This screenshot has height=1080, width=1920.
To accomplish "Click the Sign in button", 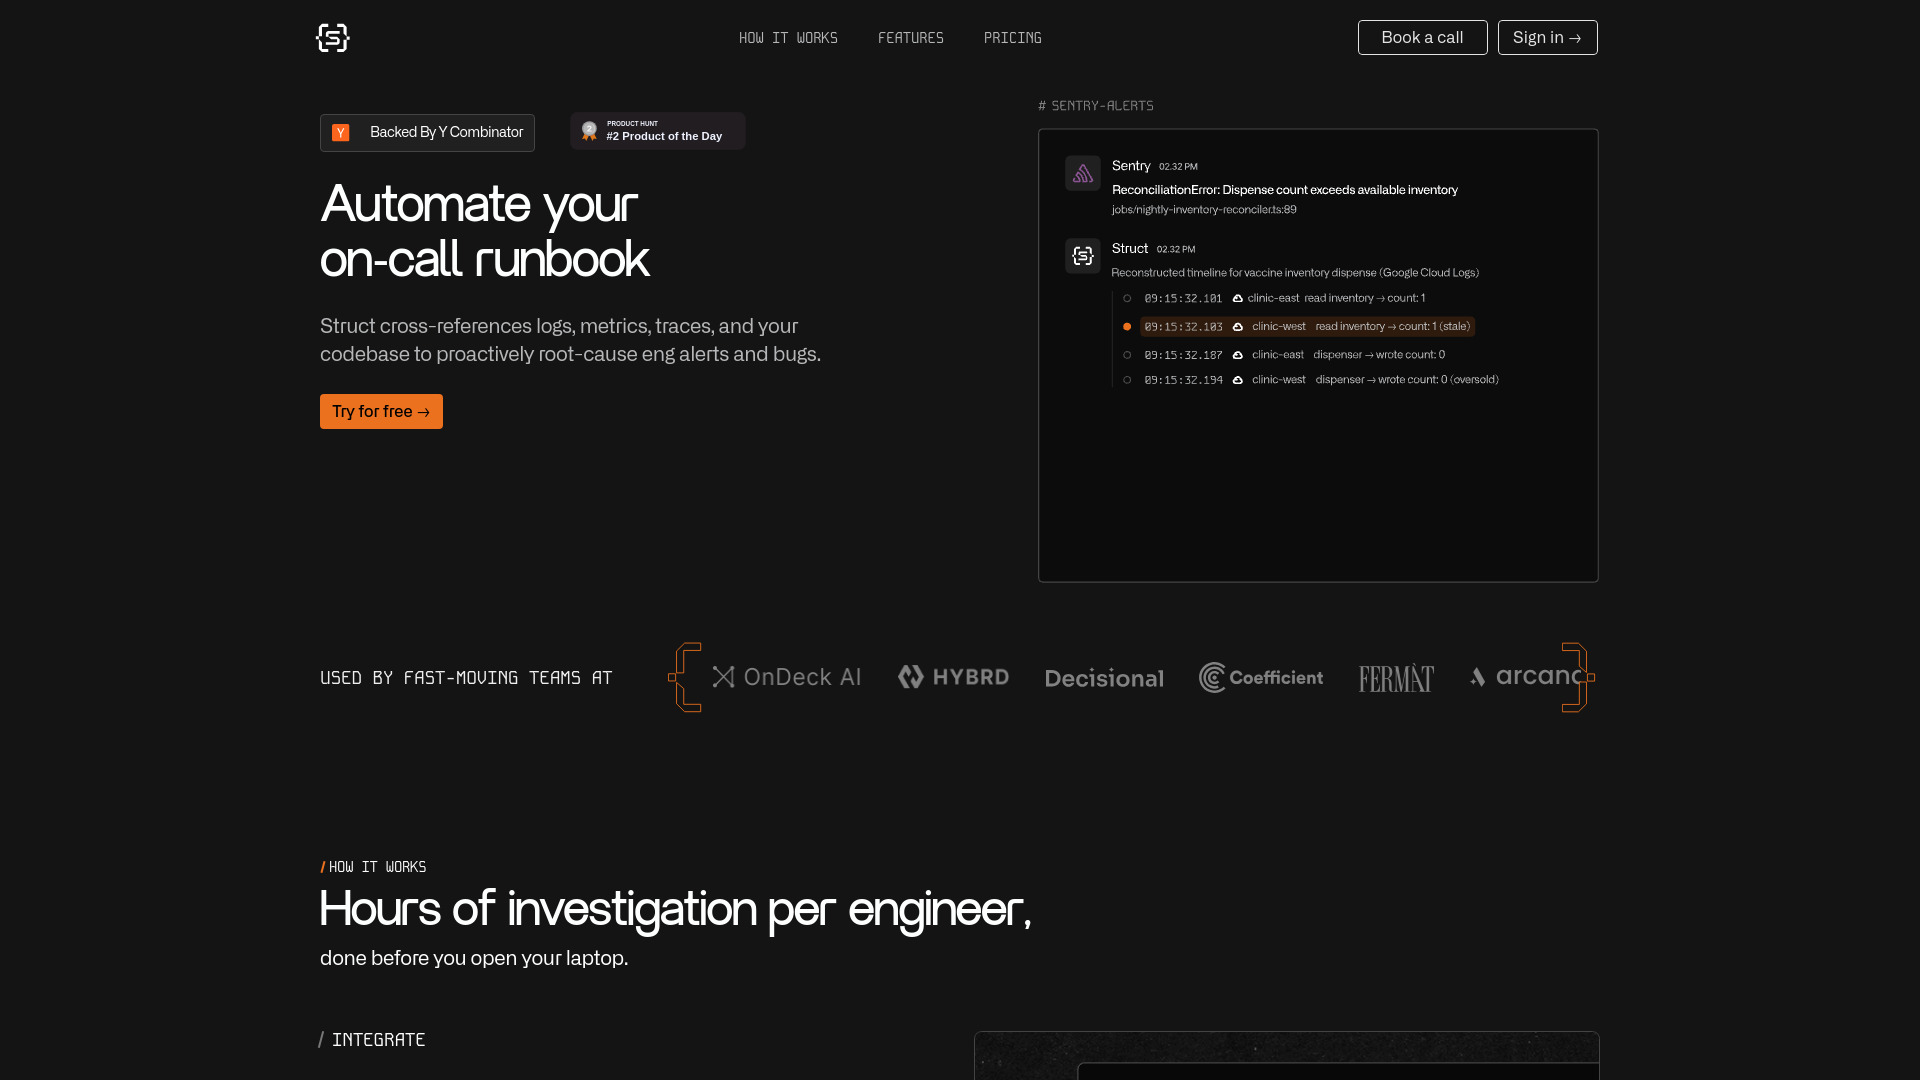I will click(x=1547, y=38).
